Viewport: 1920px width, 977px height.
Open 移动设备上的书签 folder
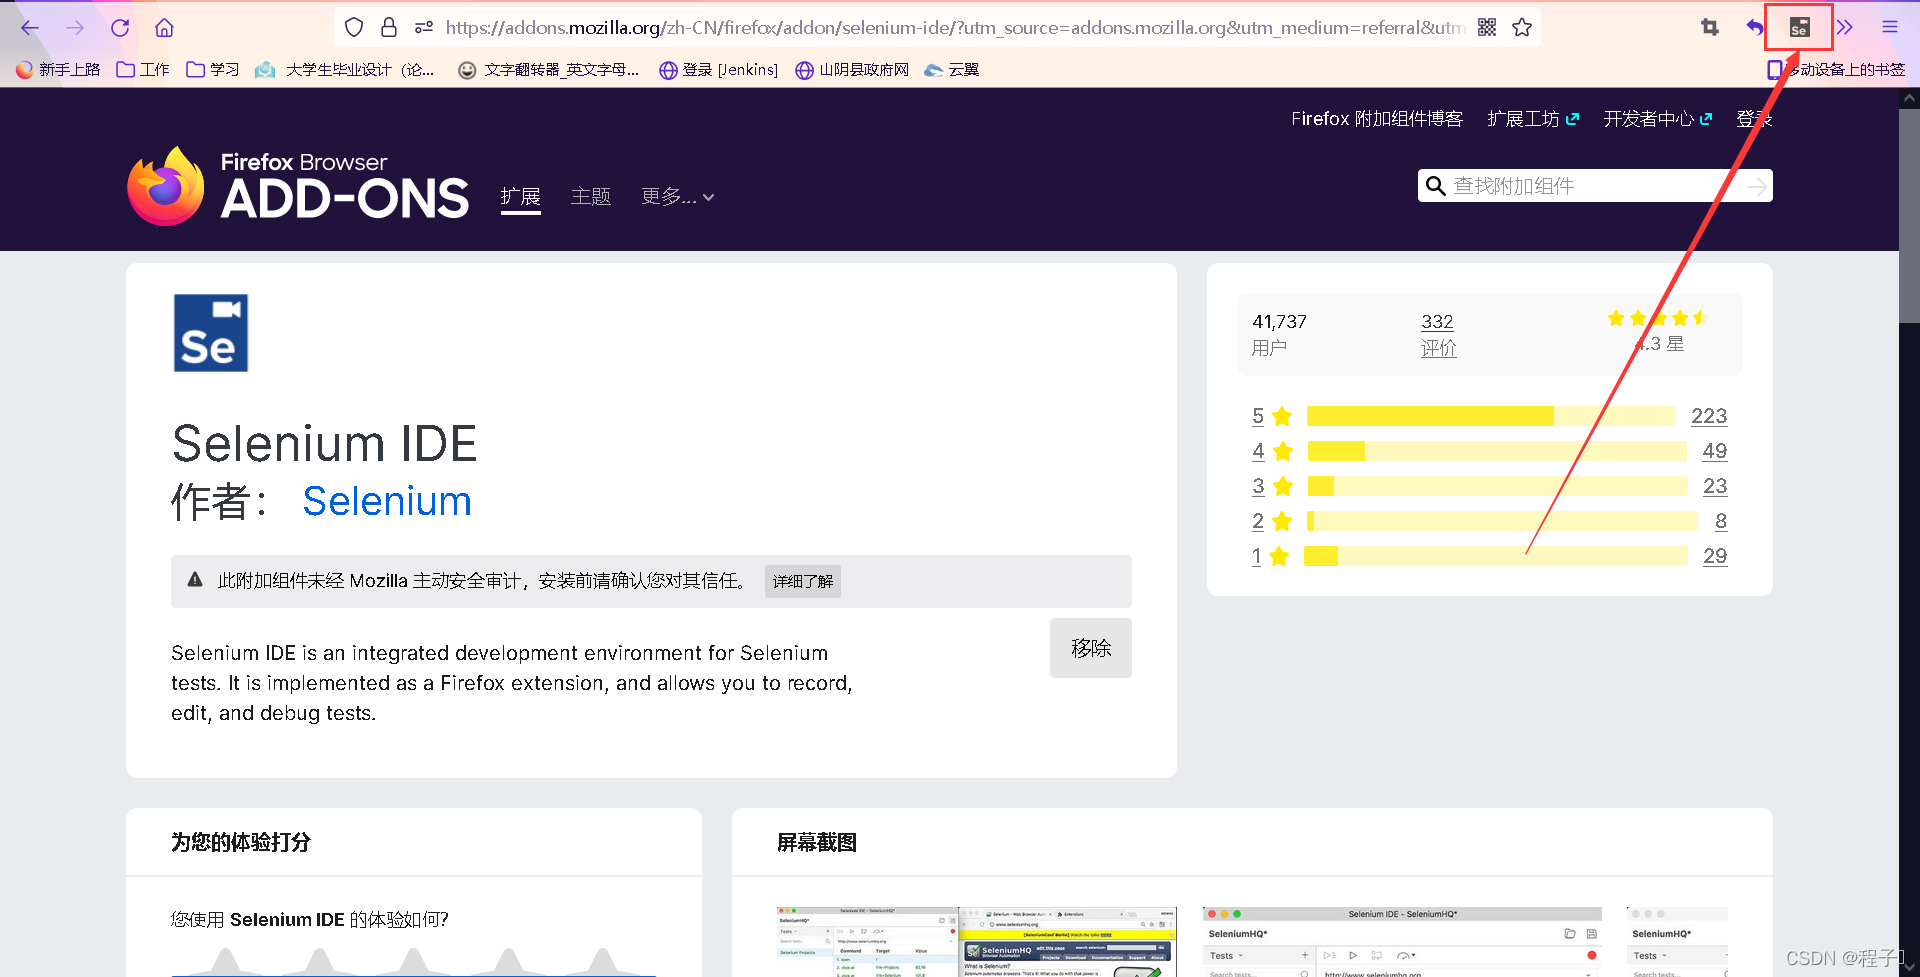click(1836, 70)
